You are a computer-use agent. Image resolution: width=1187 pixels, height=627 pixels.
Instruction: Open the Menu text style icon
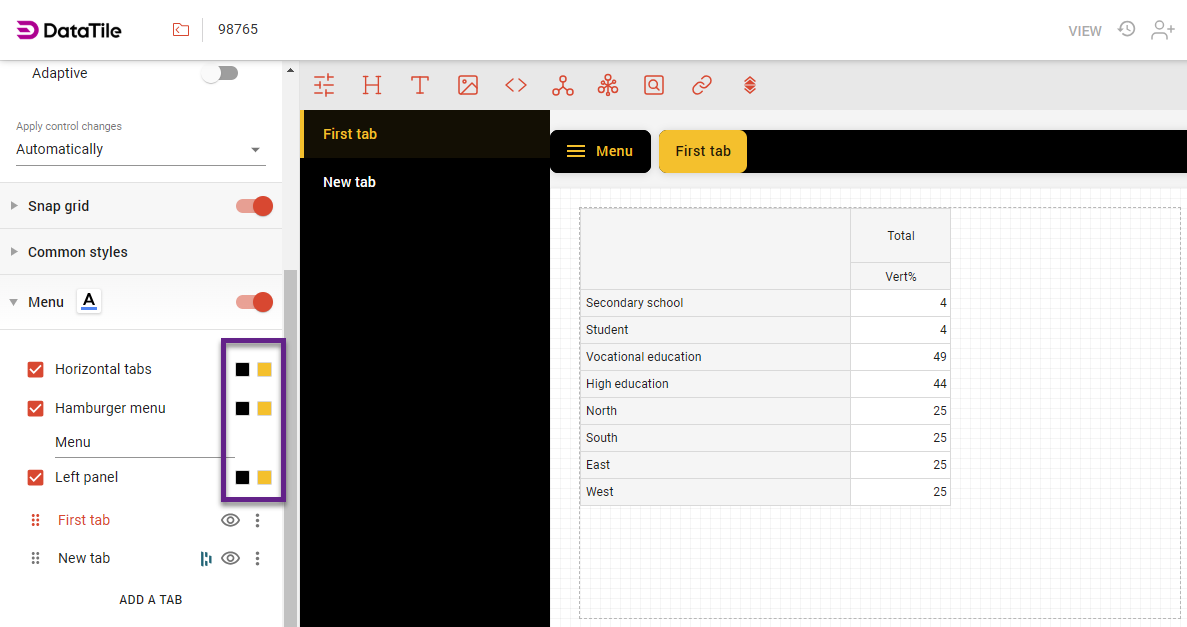point(89,301)
